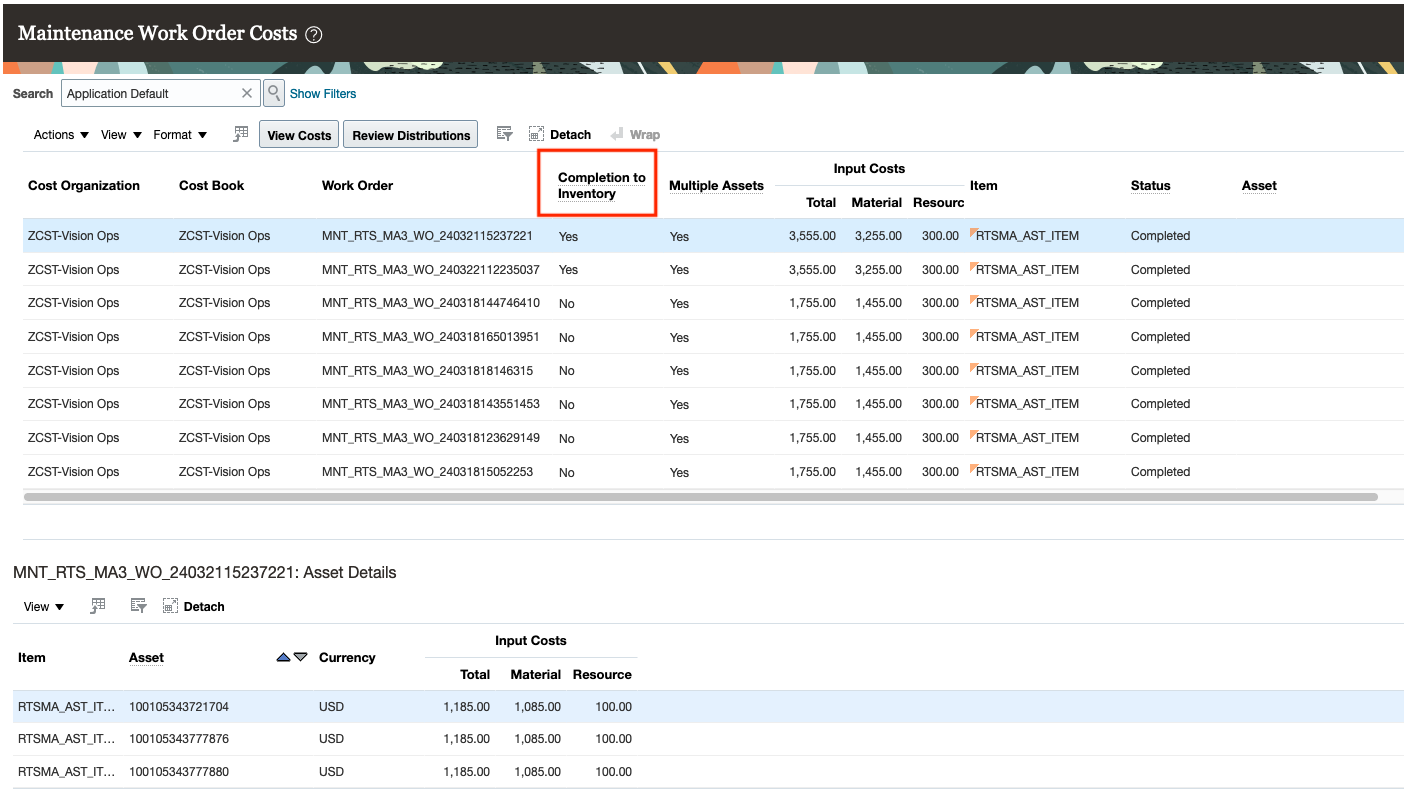The height and width of the screenshot is (792, 1404).
Task: Click Query By Example icon beside Review Distributions
Action: click(505, 134)
